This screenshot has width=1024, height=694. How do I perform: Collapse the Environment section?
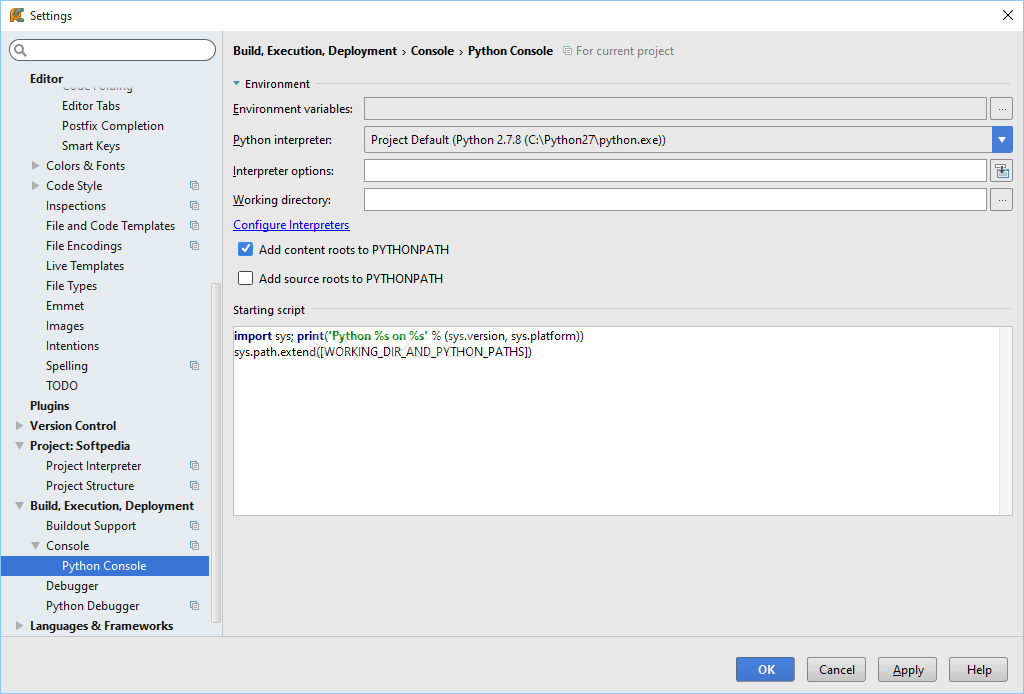point(236,84)
